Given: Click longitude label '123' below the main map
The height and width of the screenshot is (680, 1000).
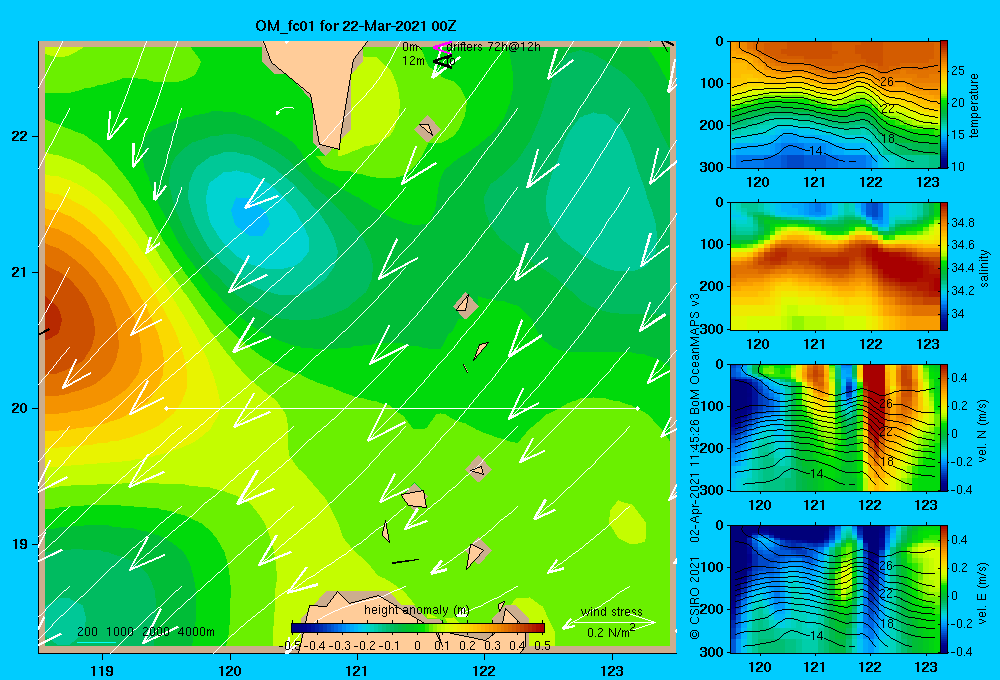Looking at the screenshot, I should (x=612, y=670).
